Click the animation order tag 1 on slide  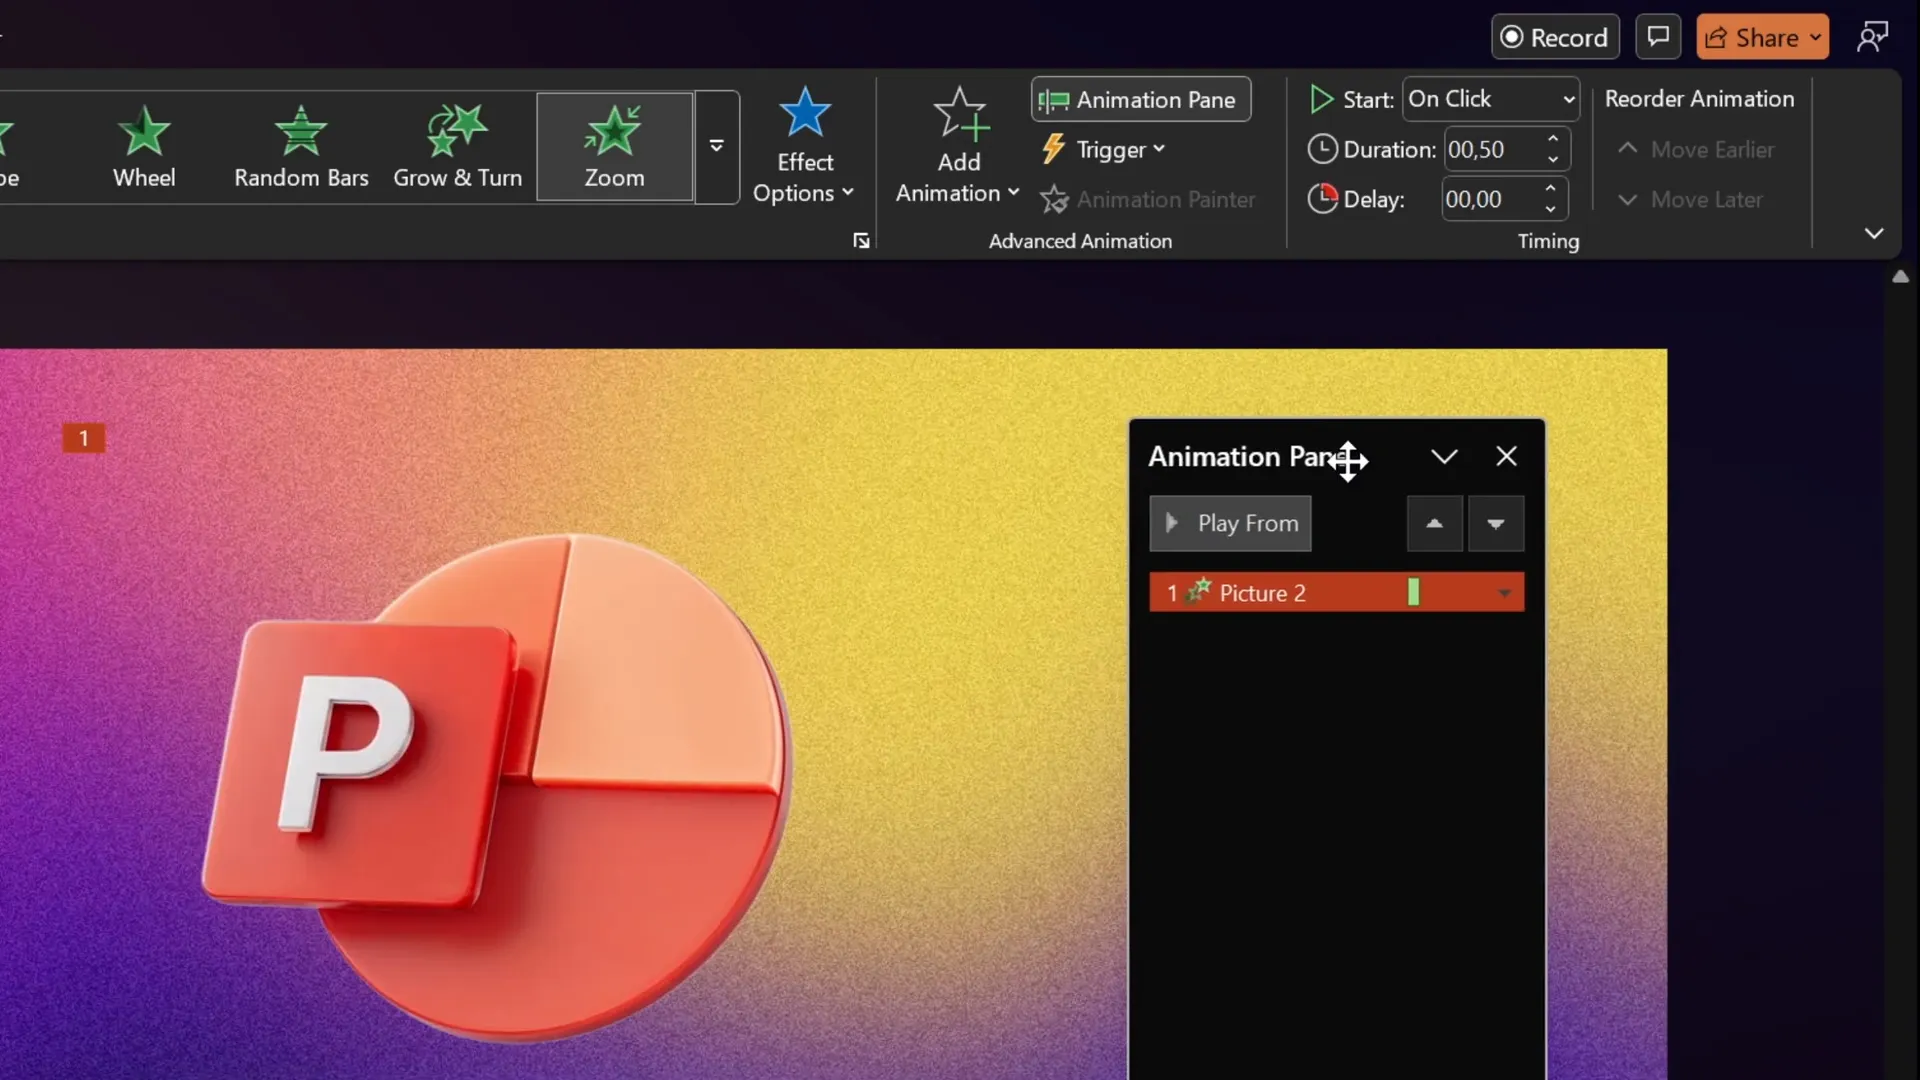tap(84, 438)
